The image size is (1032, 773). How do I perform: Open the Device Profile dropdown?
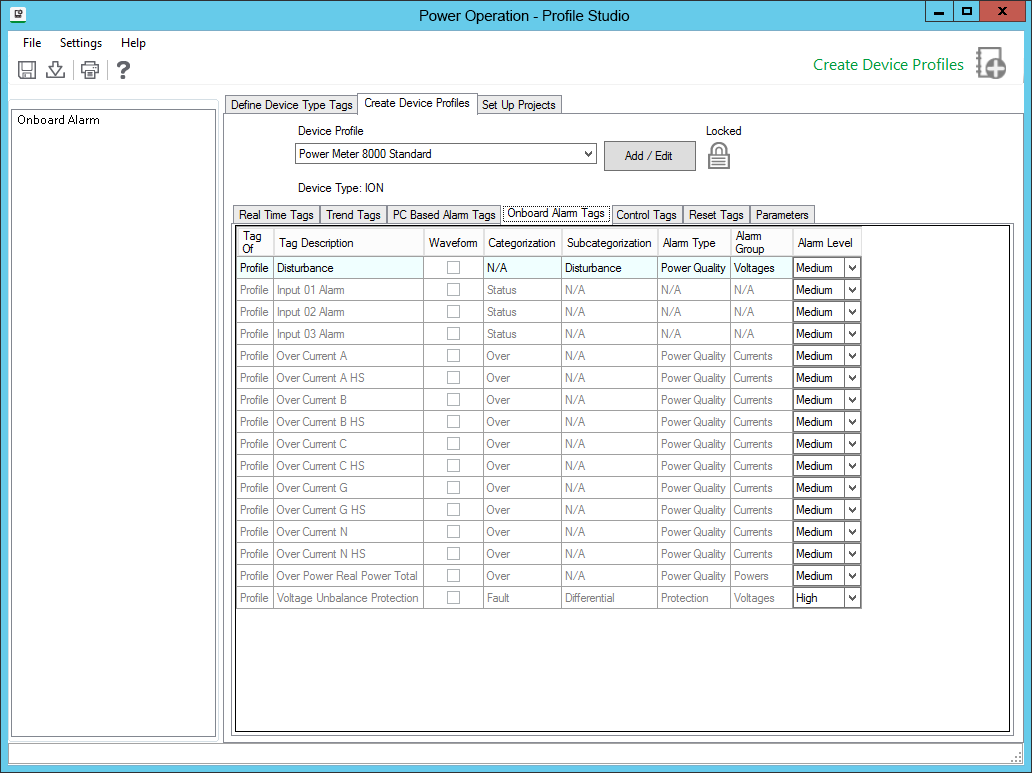tap(588, 154)
